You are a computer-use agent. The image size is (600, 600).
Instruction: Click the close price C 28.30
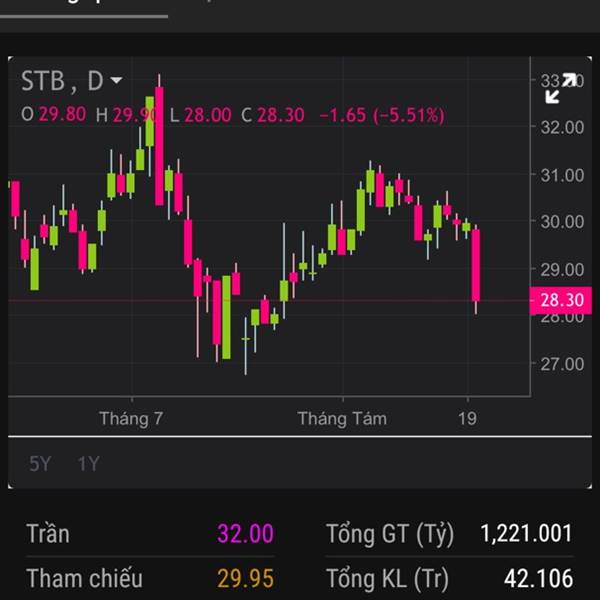(x=273, y=115)
